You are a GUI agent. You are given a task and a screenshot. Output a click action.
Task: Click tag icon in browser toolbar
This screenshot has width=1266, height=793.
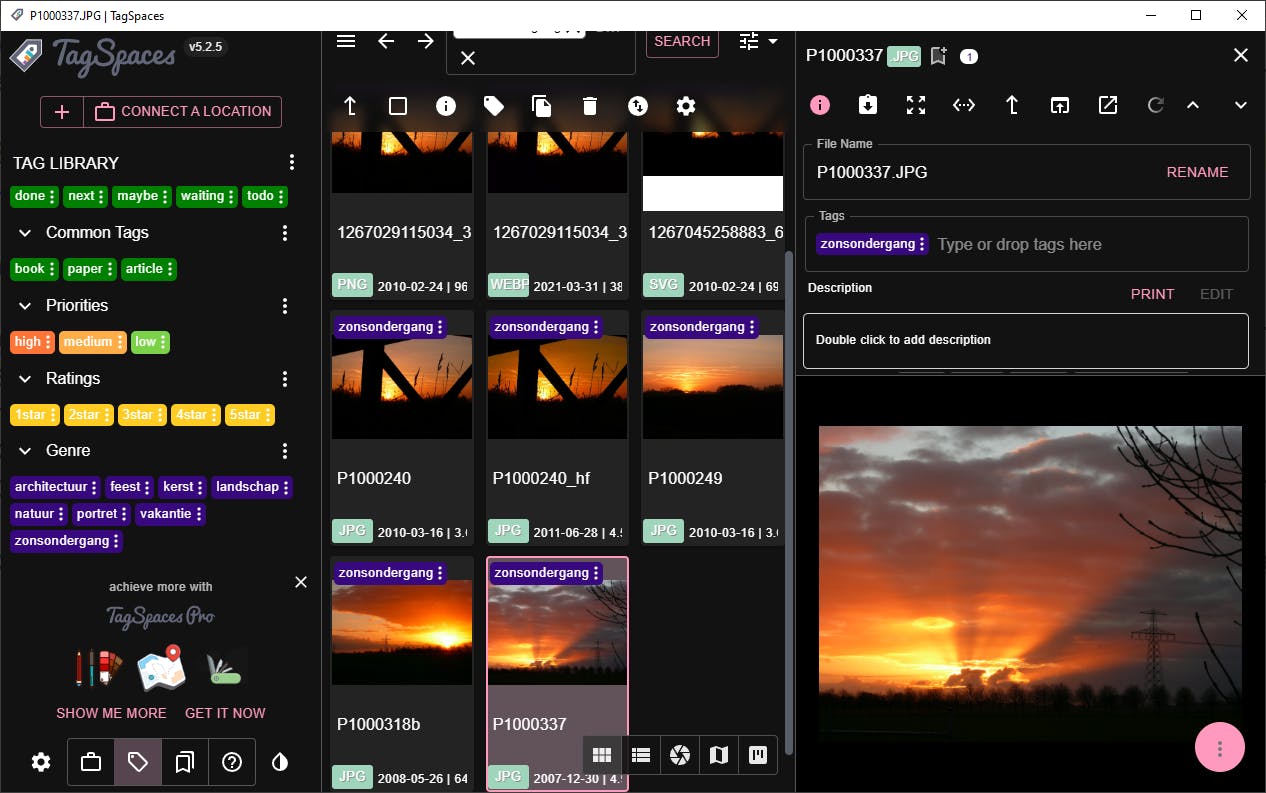coord(494,106)
